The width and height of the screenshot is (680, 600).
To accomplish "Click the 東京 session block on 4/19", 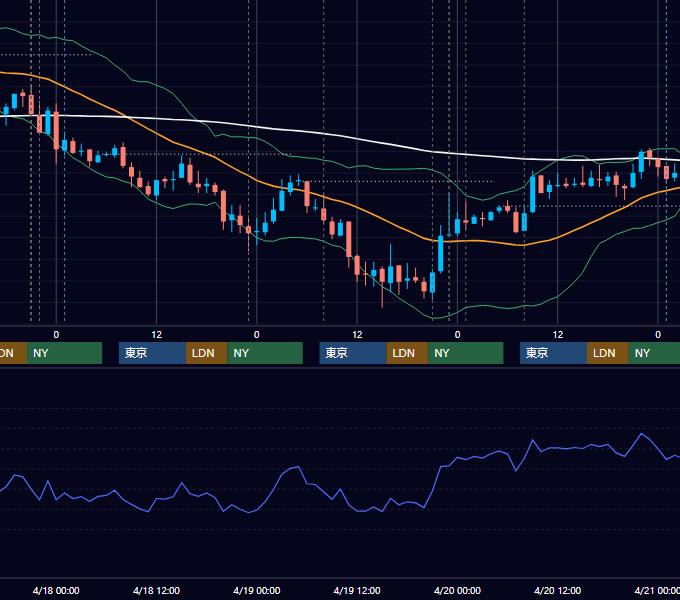I will [x=353, y=353].
